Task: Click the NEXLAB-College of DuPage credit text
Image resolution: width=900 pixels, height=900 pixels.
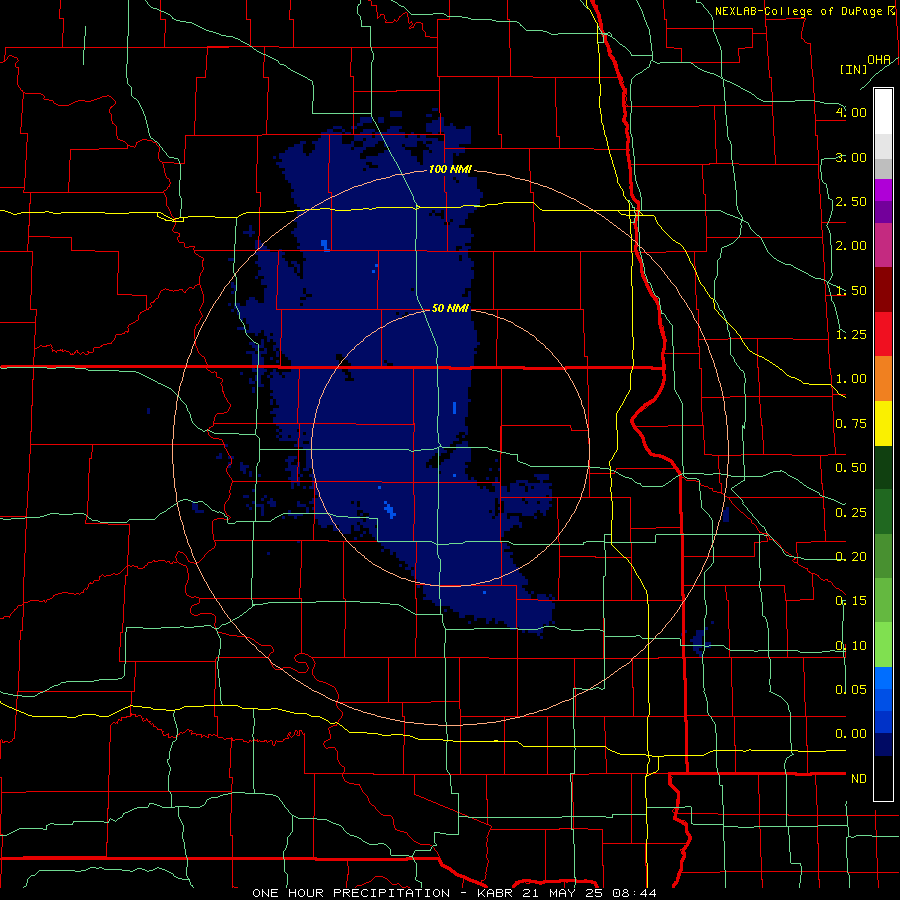Action: click(x=798, y=11)
